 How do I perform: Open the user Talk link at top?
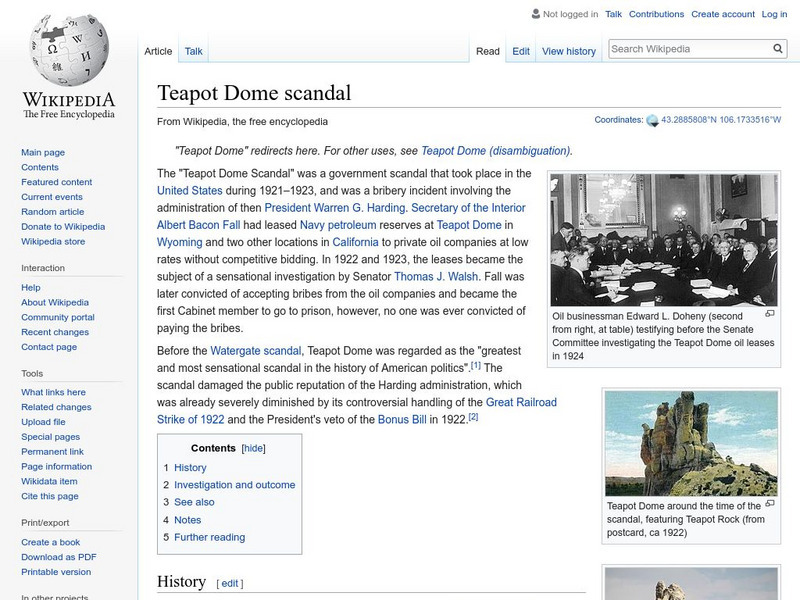(x=613, y=14)
